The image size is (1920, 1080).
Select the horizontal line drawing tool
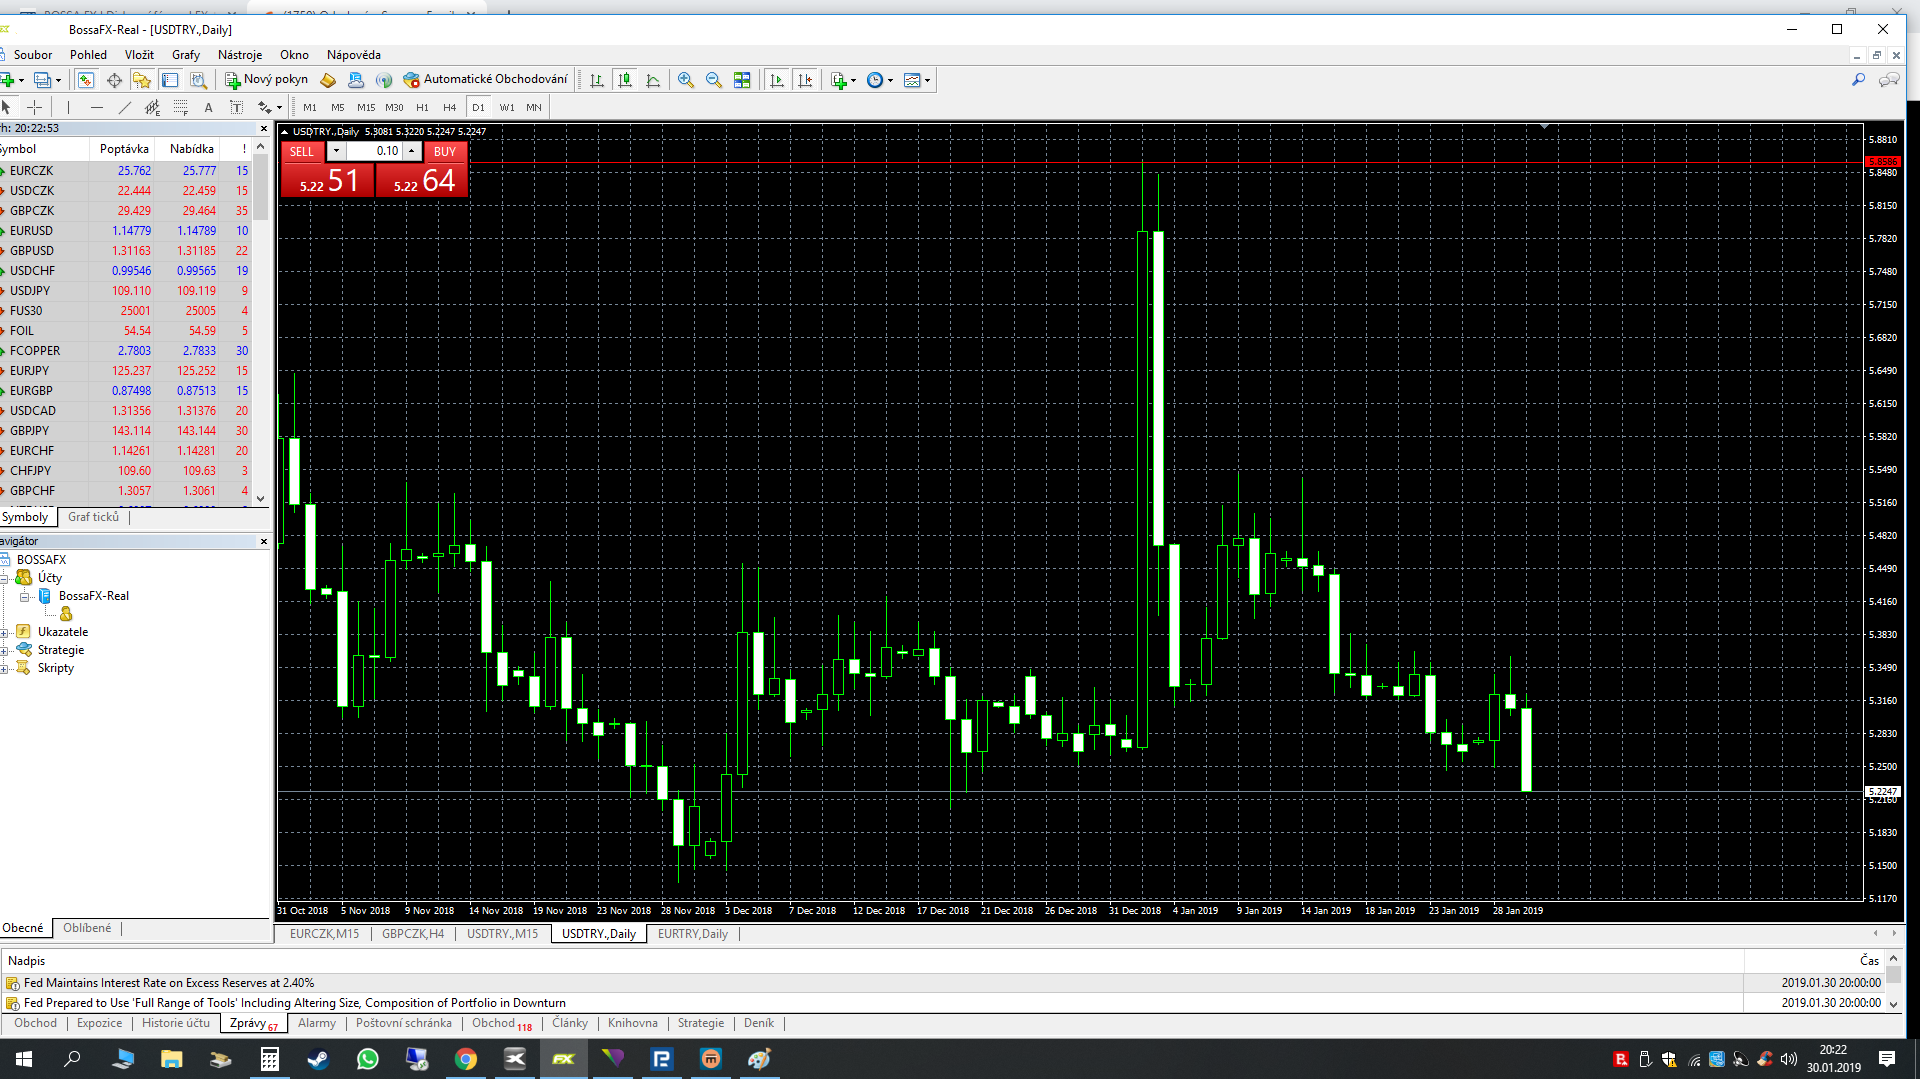coord(96,107)
